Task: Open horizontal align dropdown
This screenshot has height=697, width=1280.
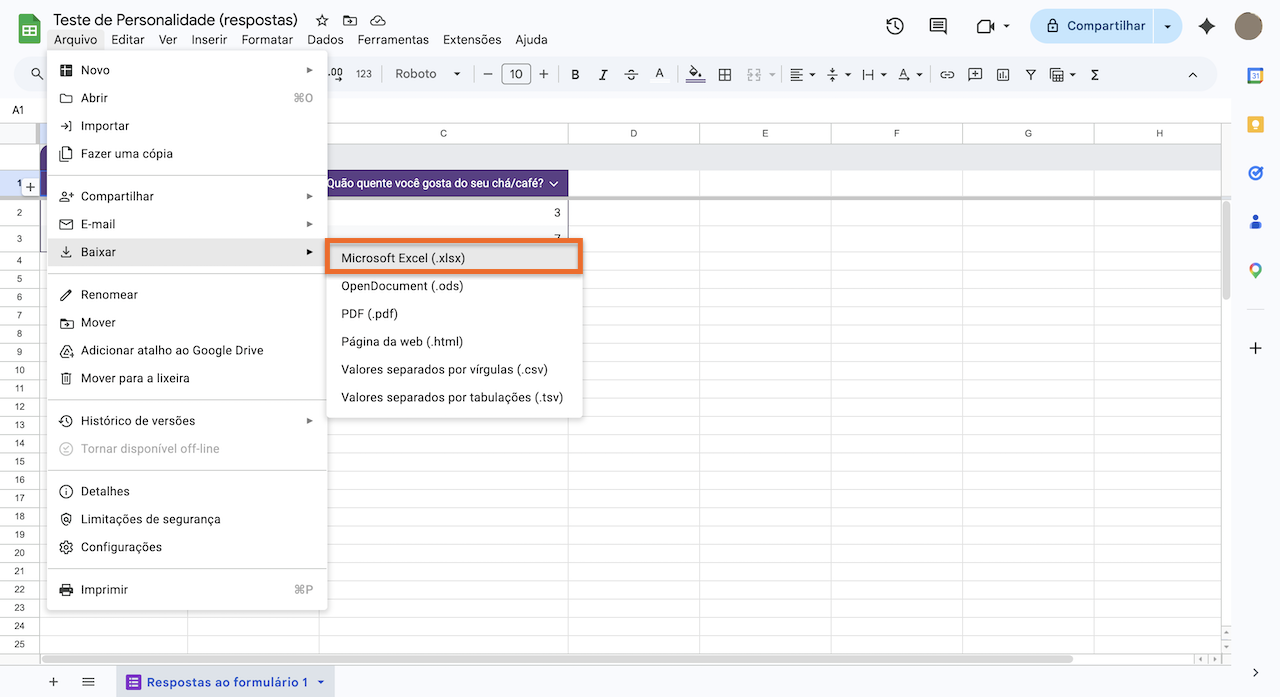Action: point(802,74)
